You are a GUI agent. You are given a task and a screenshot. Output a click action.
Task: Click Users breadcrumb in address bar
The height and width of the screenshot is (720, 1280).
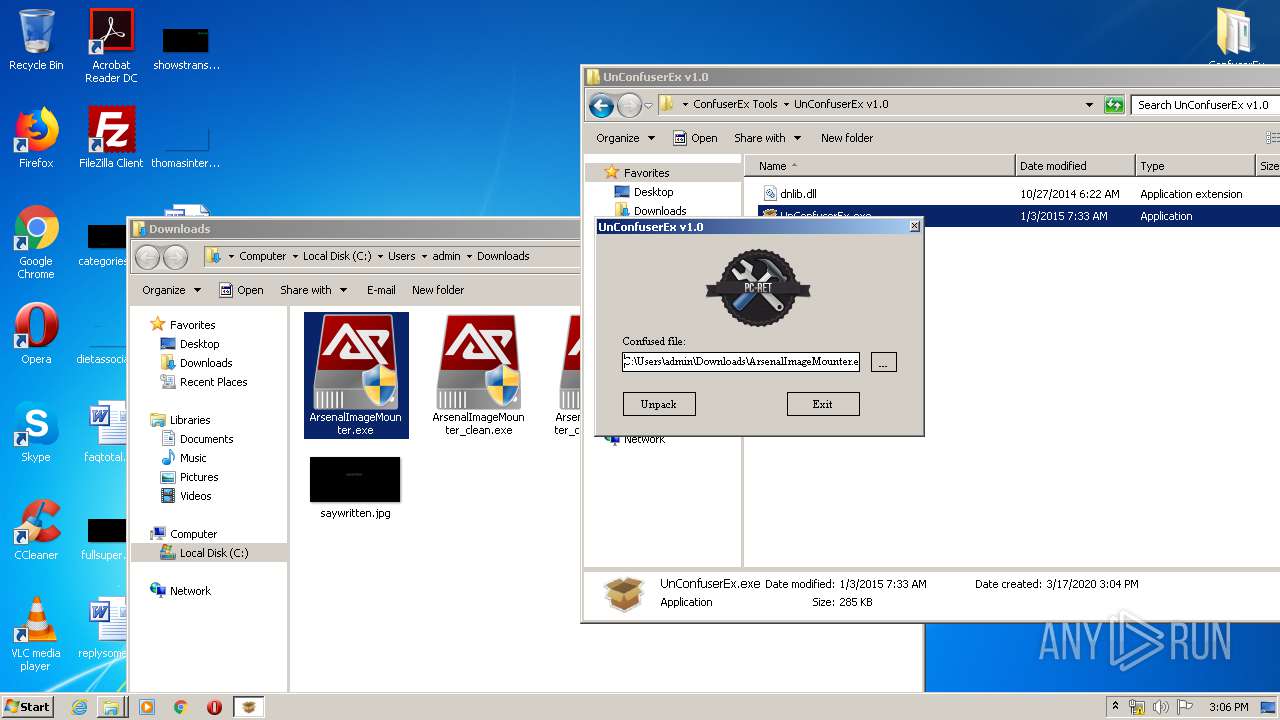(401, 256)
